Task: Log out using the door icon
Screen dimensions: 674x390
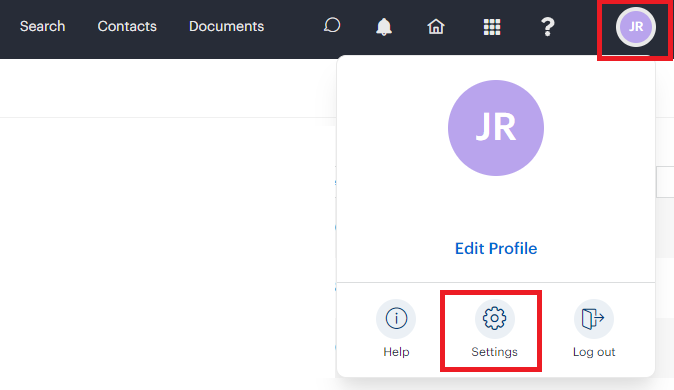Action: click(x=594, y=329)
